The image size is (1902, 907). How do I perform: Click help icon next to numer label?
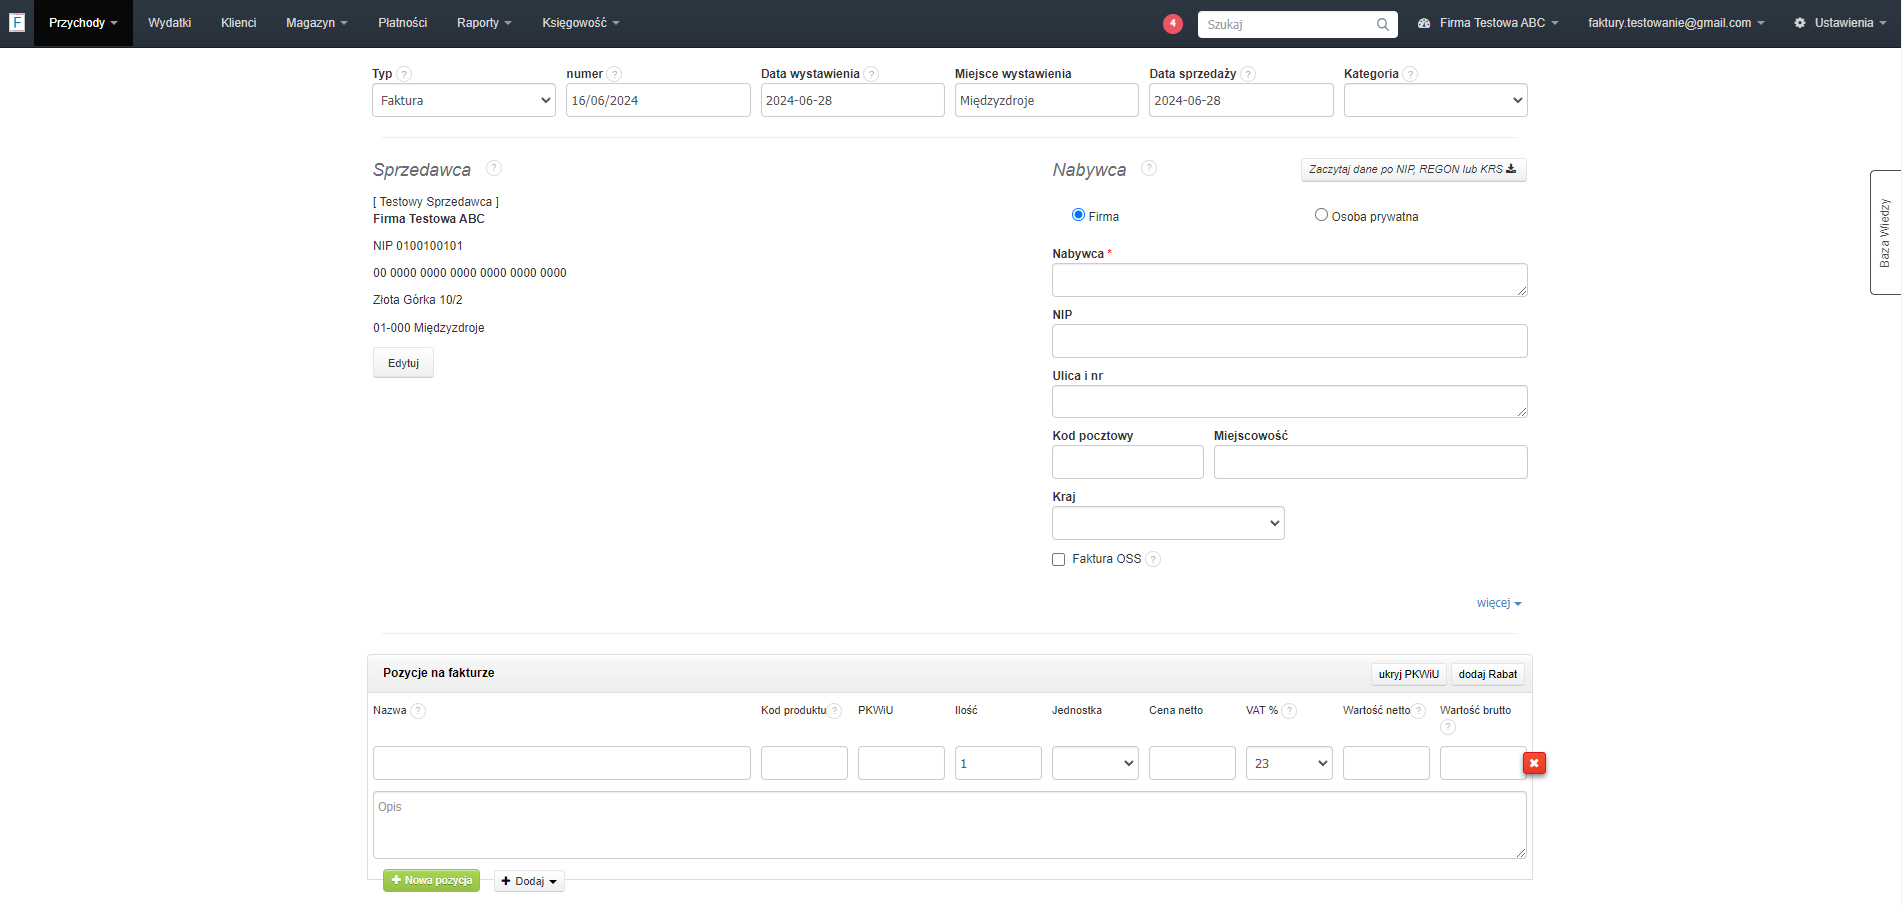click(x=614, y=74)
